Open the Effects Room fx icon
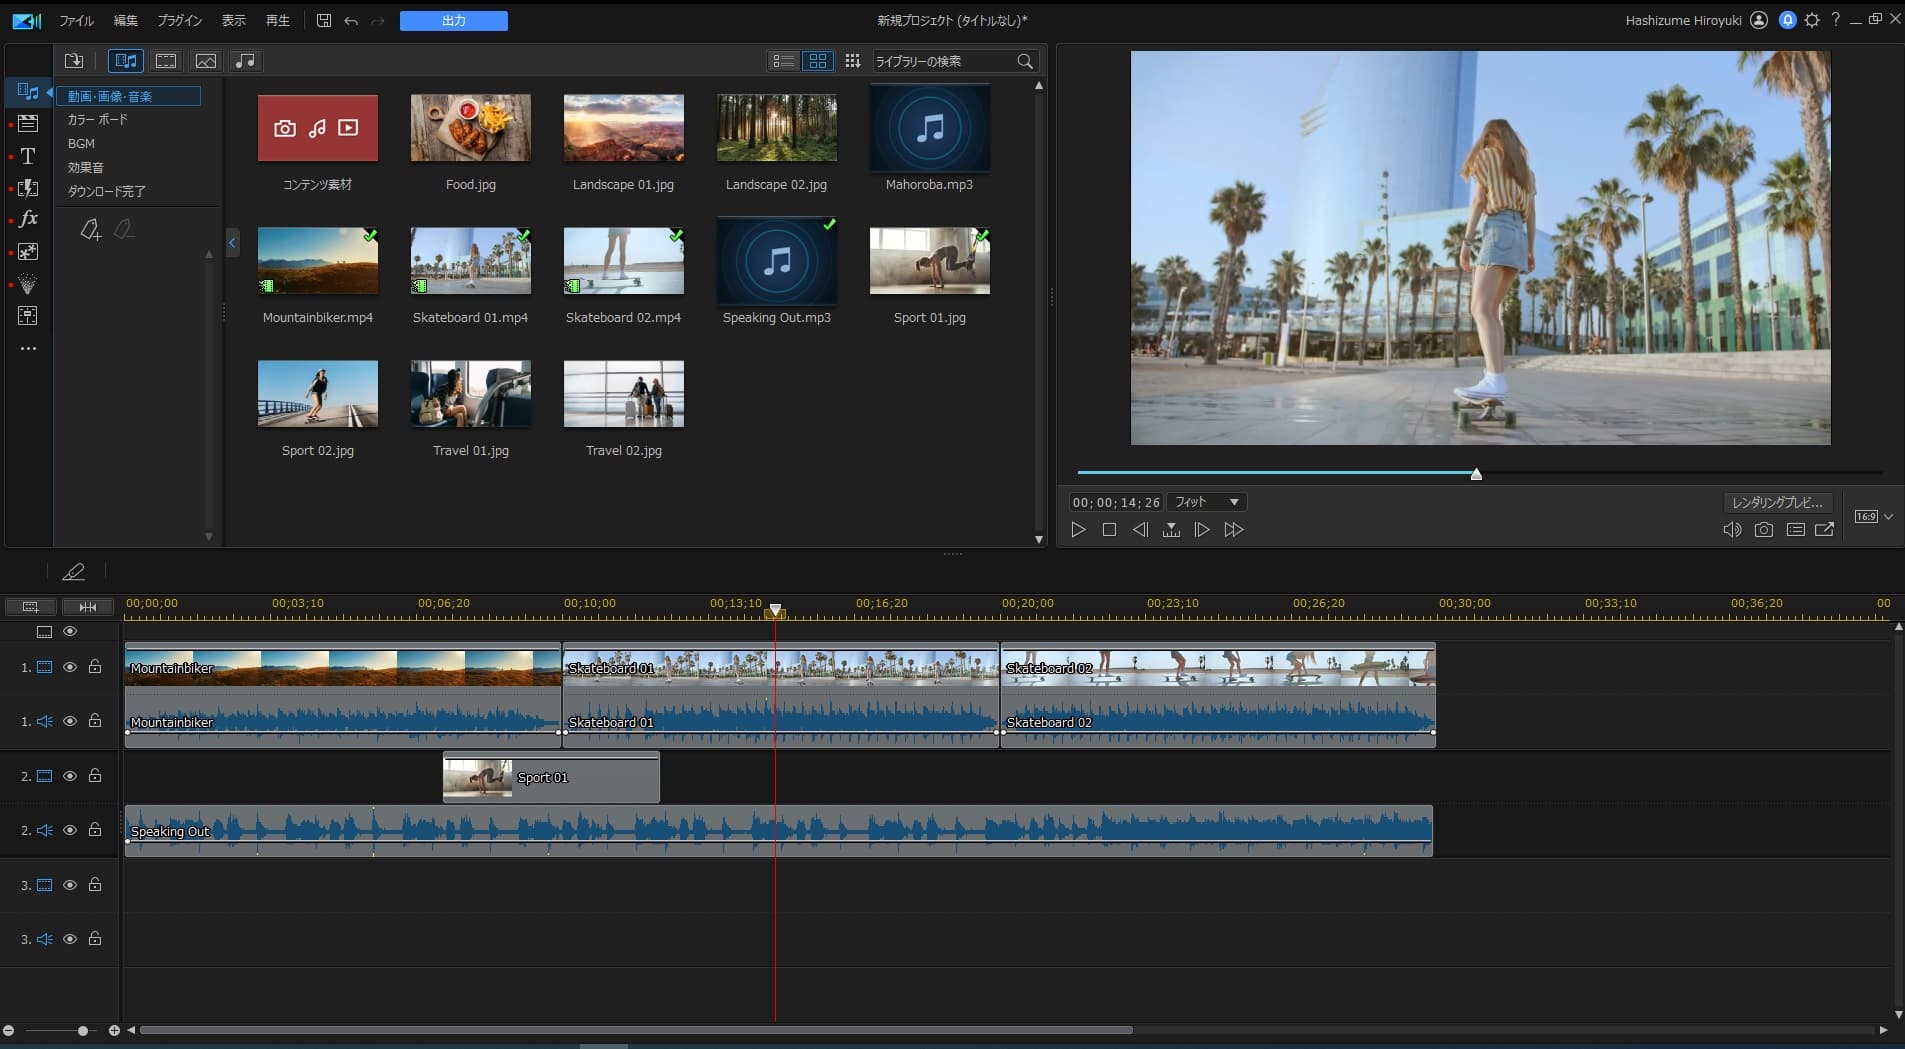The height and width of the screenshot is (1049, 1905). pos(28,219)
